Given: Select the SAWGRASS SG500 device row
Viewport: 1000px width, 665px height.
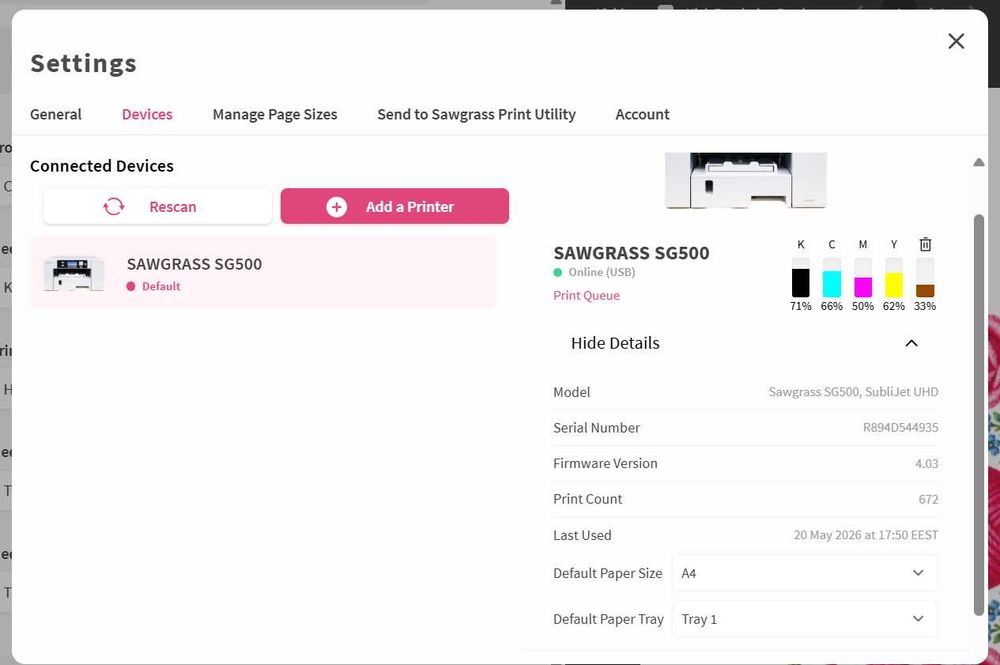Looking at the screenshot, I should 263,273.
